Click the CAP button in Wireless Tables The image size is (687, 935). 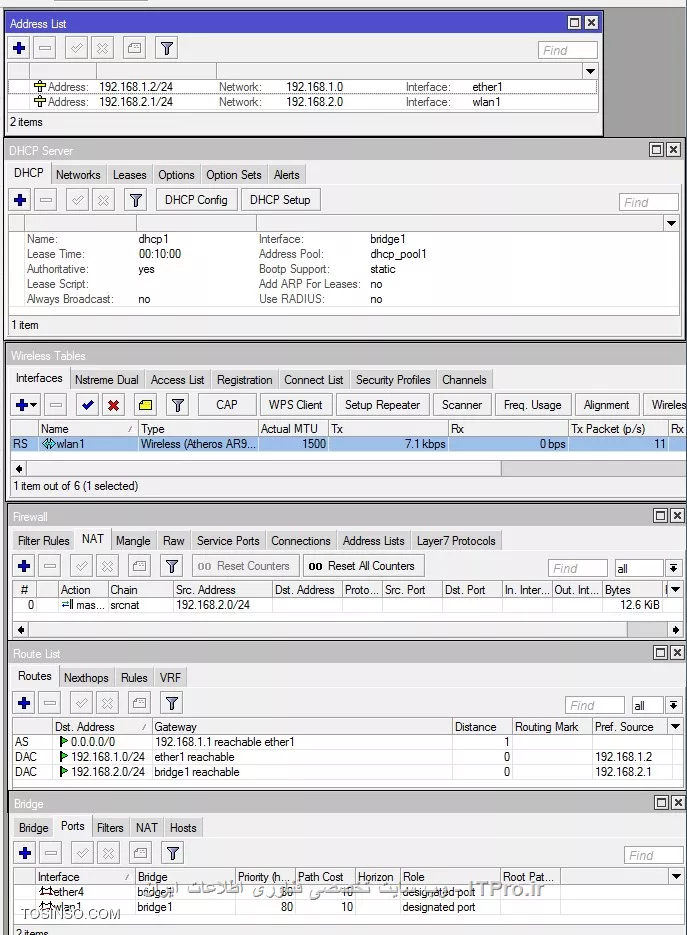[x=227, y=405]
